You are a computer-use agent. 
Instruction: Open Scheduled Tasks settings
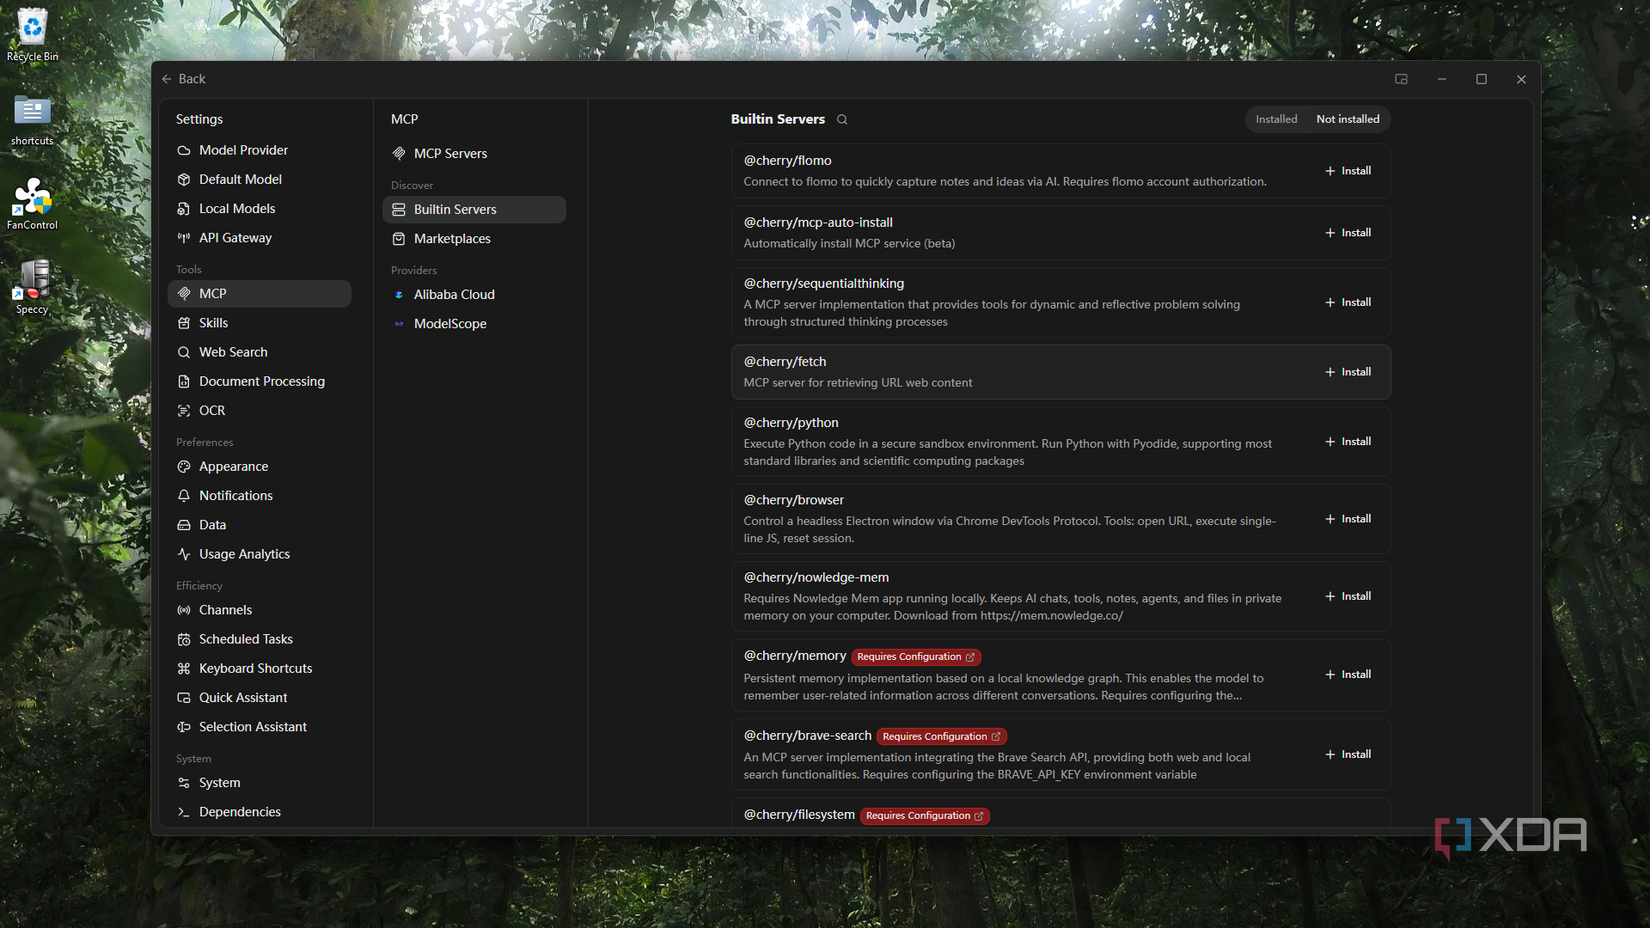click(259, 639)
